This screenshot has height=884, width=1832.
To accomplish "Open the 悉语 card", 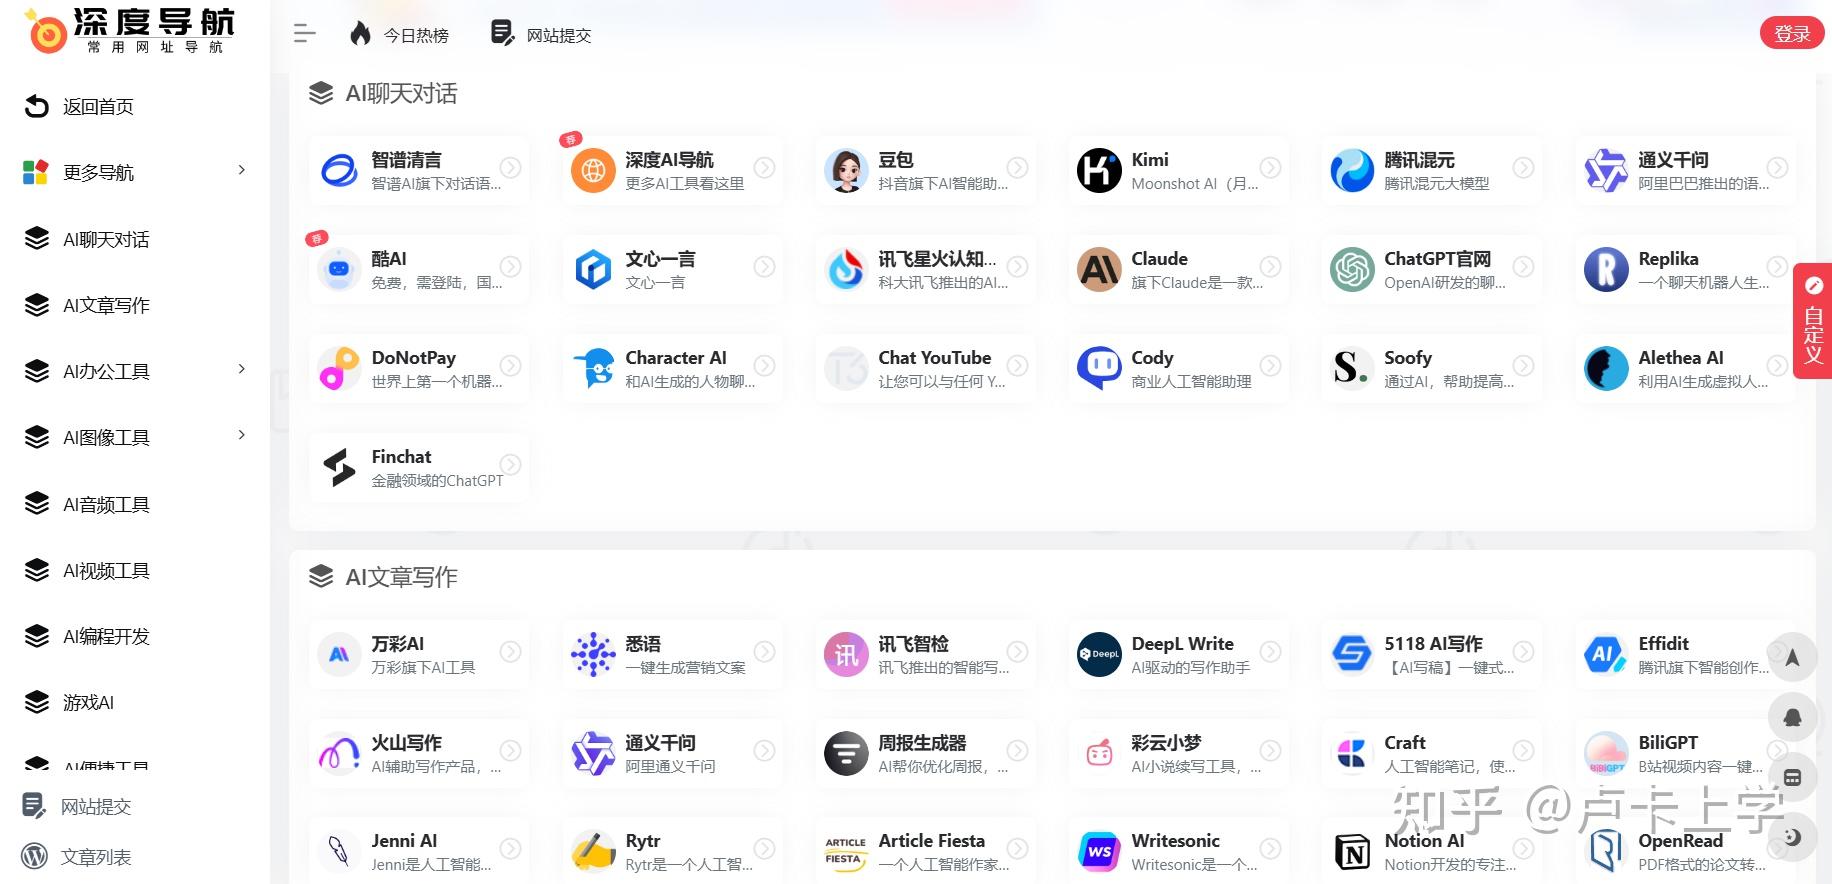I will coord(671,655).
